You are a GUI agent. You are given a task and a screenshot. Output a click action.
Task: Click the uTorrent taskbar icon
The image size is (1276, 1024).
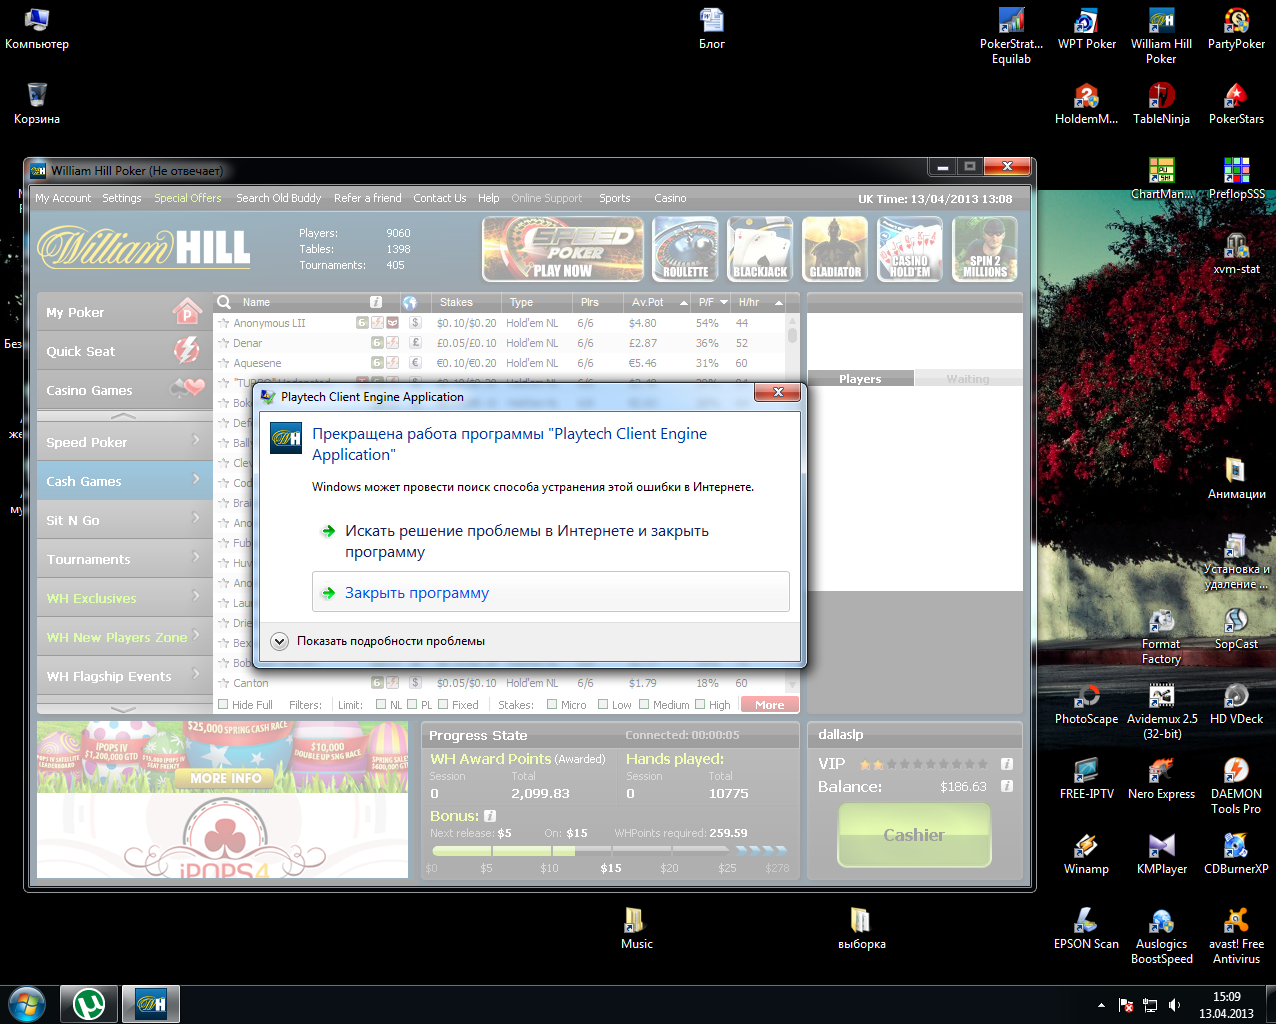90,1004
